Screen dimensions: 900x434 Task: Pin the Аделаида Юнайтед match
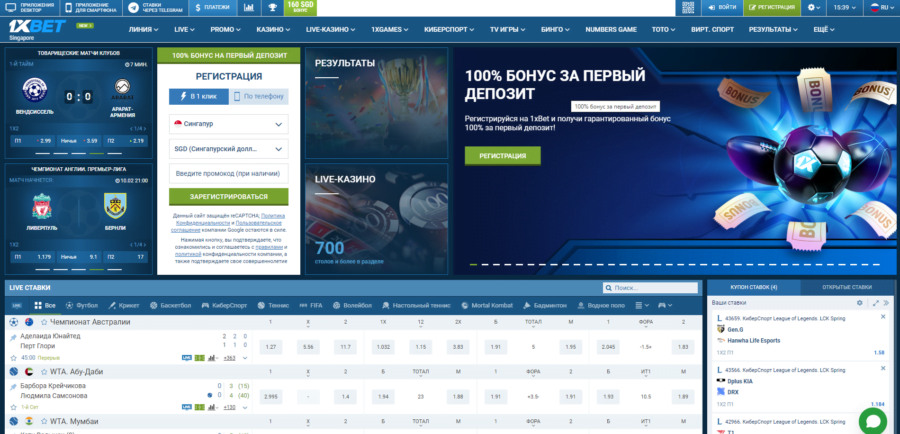(x=13, y=338)
